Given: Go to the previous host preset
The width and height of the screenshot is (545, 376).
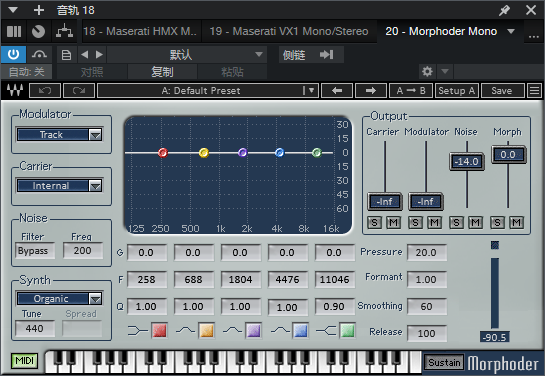Looking at the screenshot, I should (x=84, y=55).
